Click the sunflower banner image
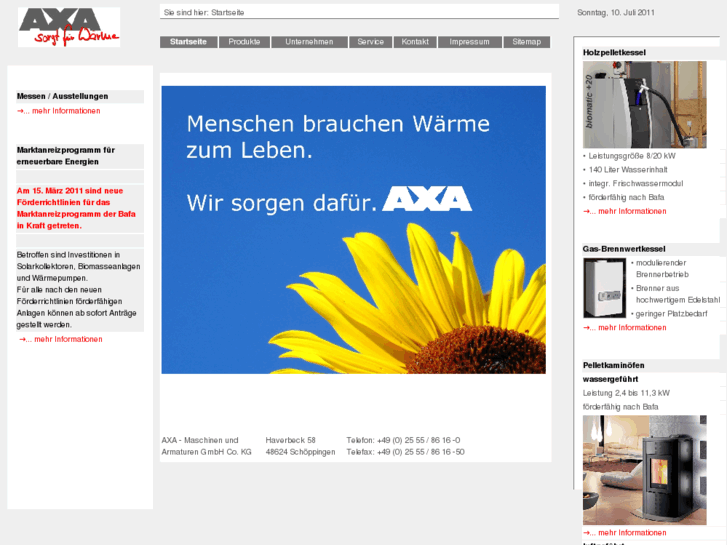 pyautogui.click(x=353, y=230)
